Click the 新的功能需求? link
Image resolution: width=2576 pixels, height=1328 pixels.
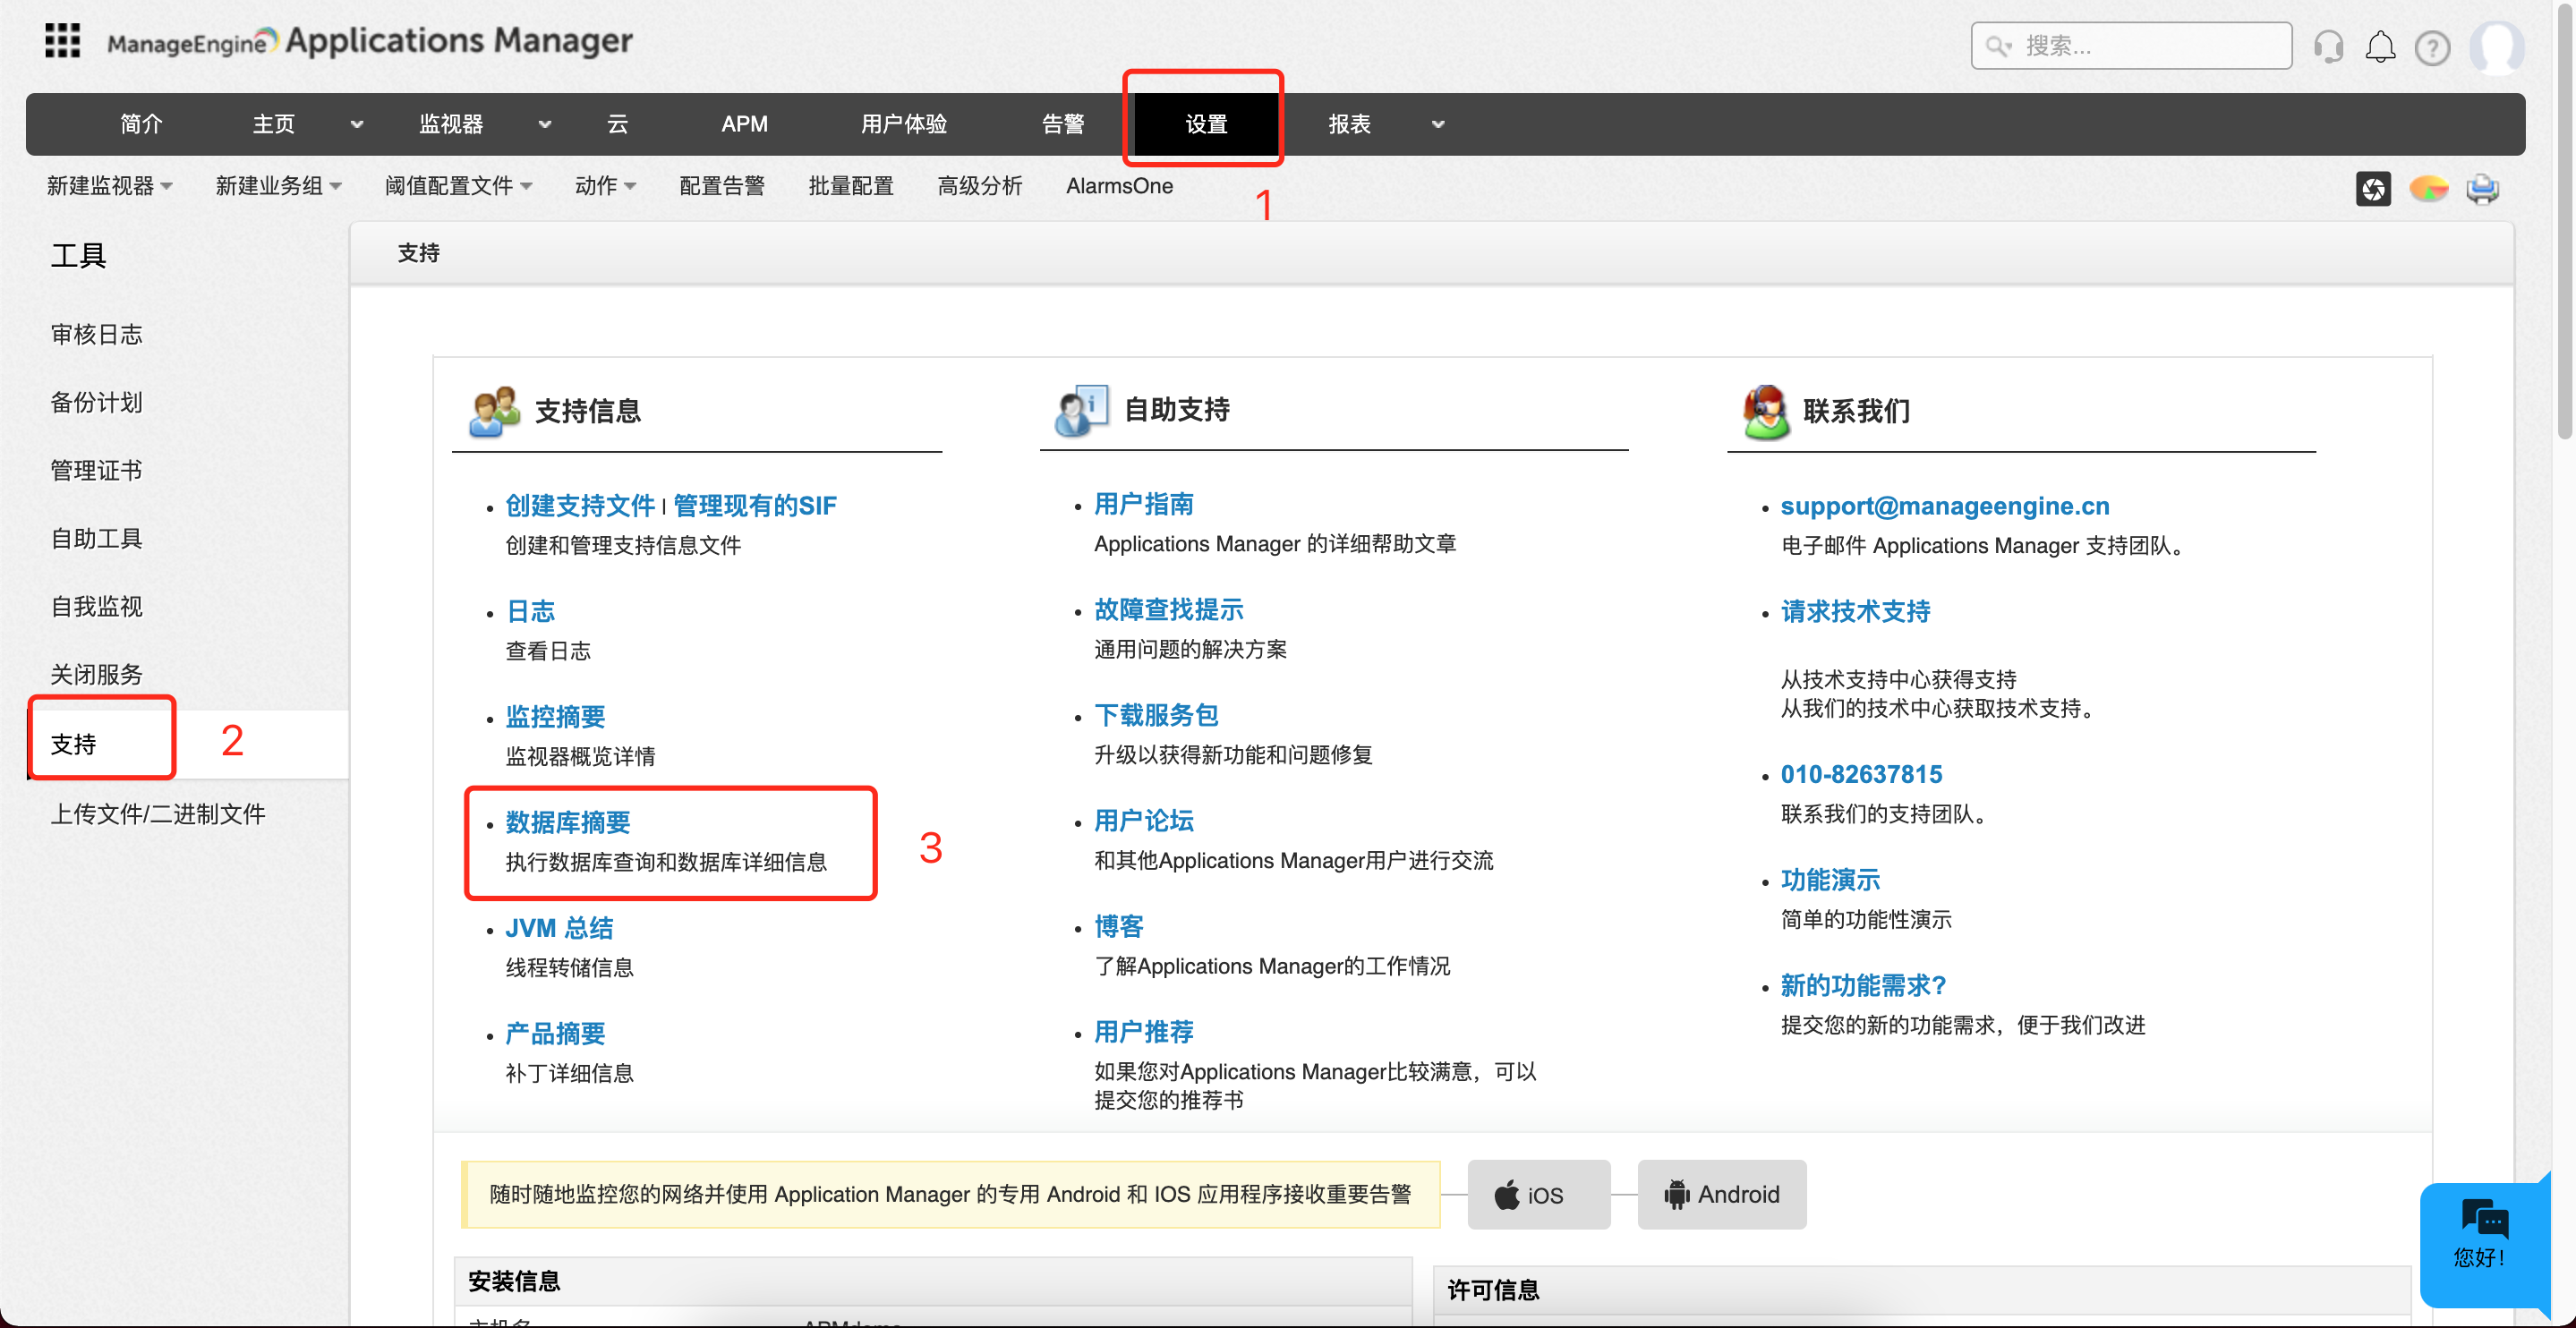(1863, 985)
